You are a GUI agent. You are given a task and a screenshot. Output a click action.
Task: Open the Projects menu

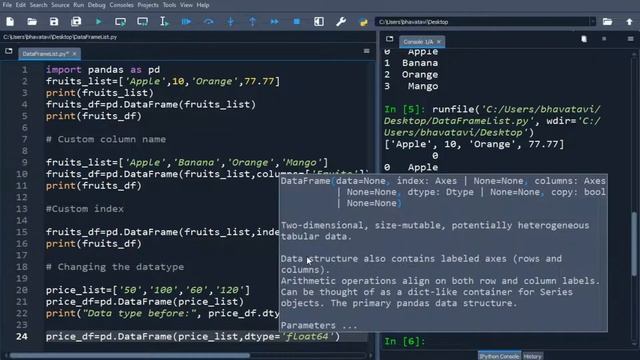pyautogui.click(x=148, y=5)
